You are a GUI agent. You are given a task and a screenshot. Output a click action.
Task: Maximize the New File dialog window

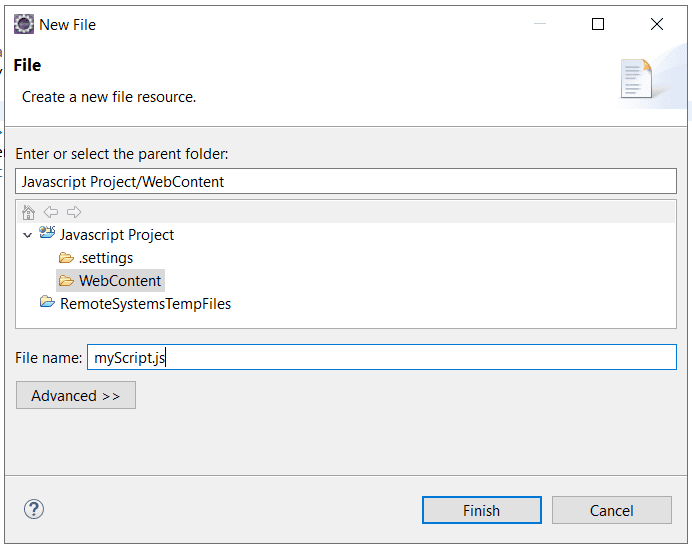pos(598,24)
